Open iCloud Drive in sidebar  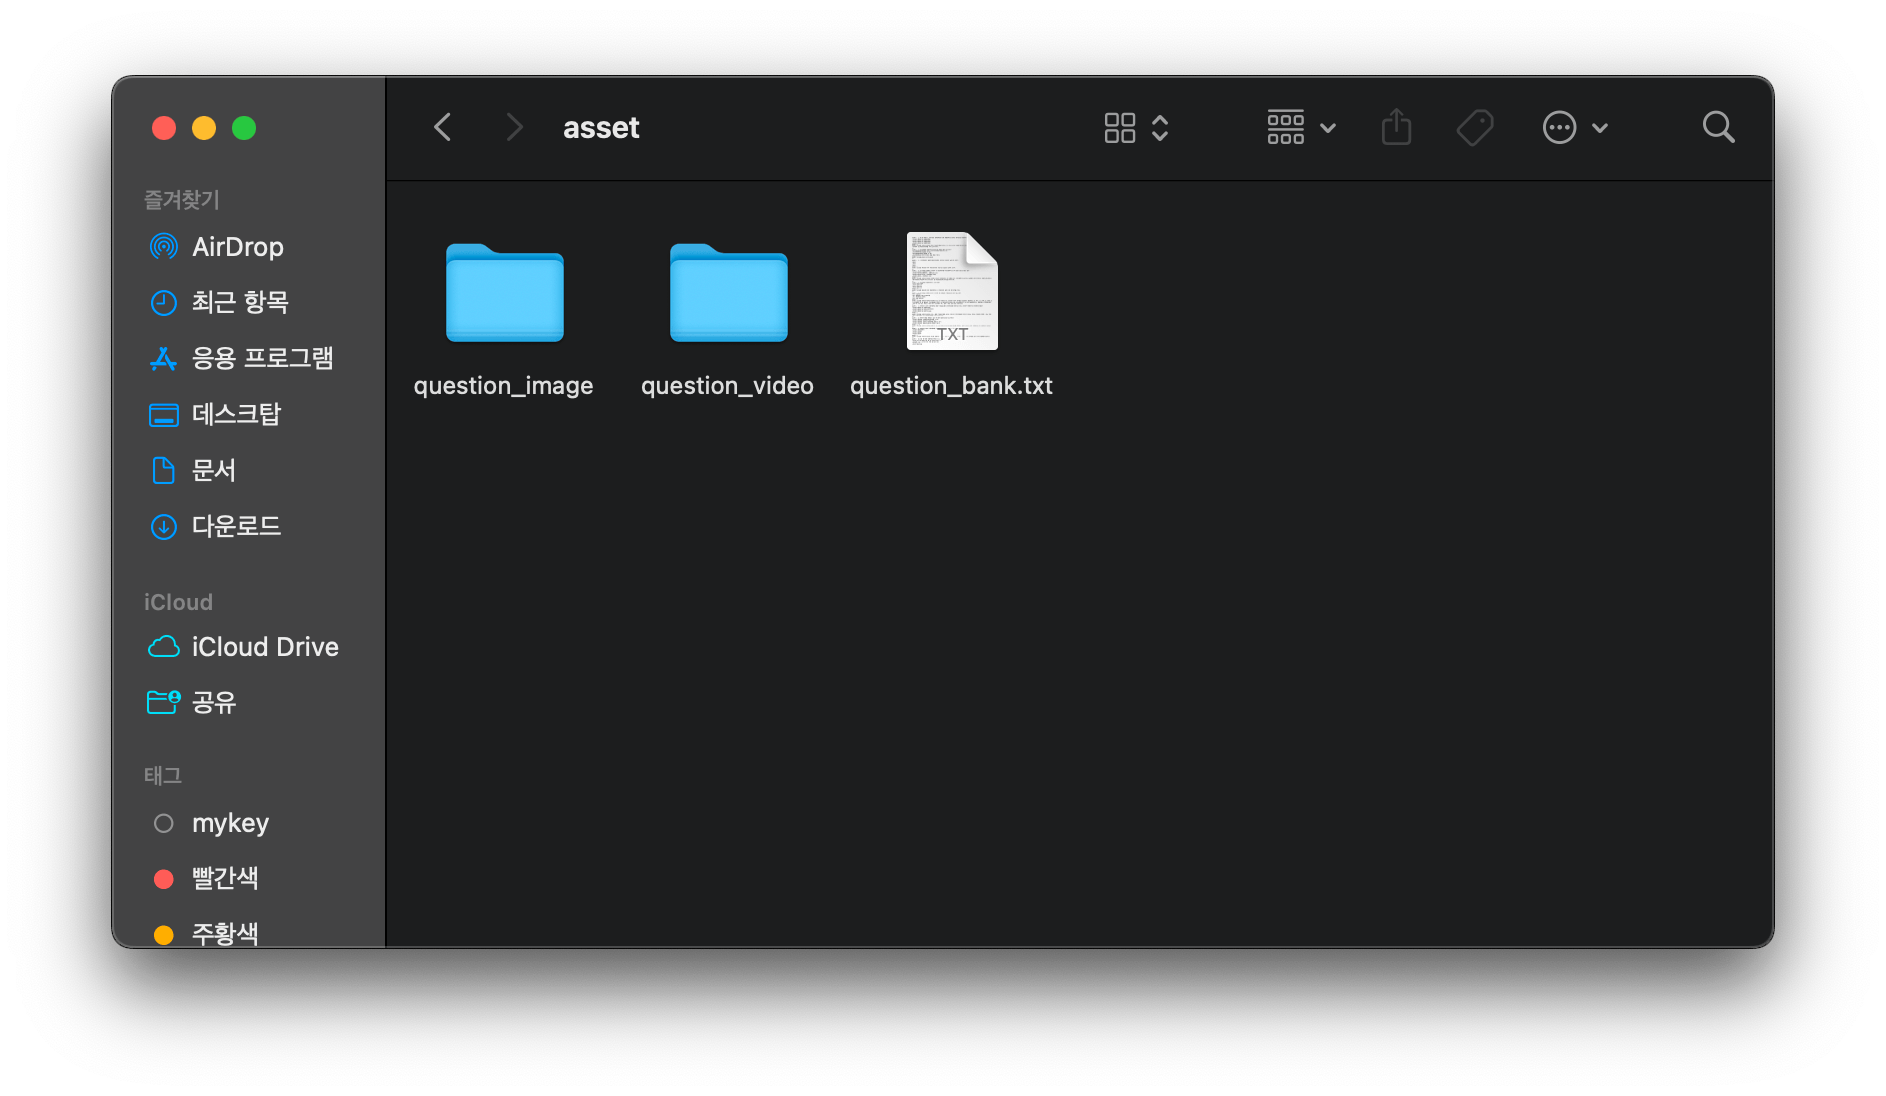(x=264, y=647)
